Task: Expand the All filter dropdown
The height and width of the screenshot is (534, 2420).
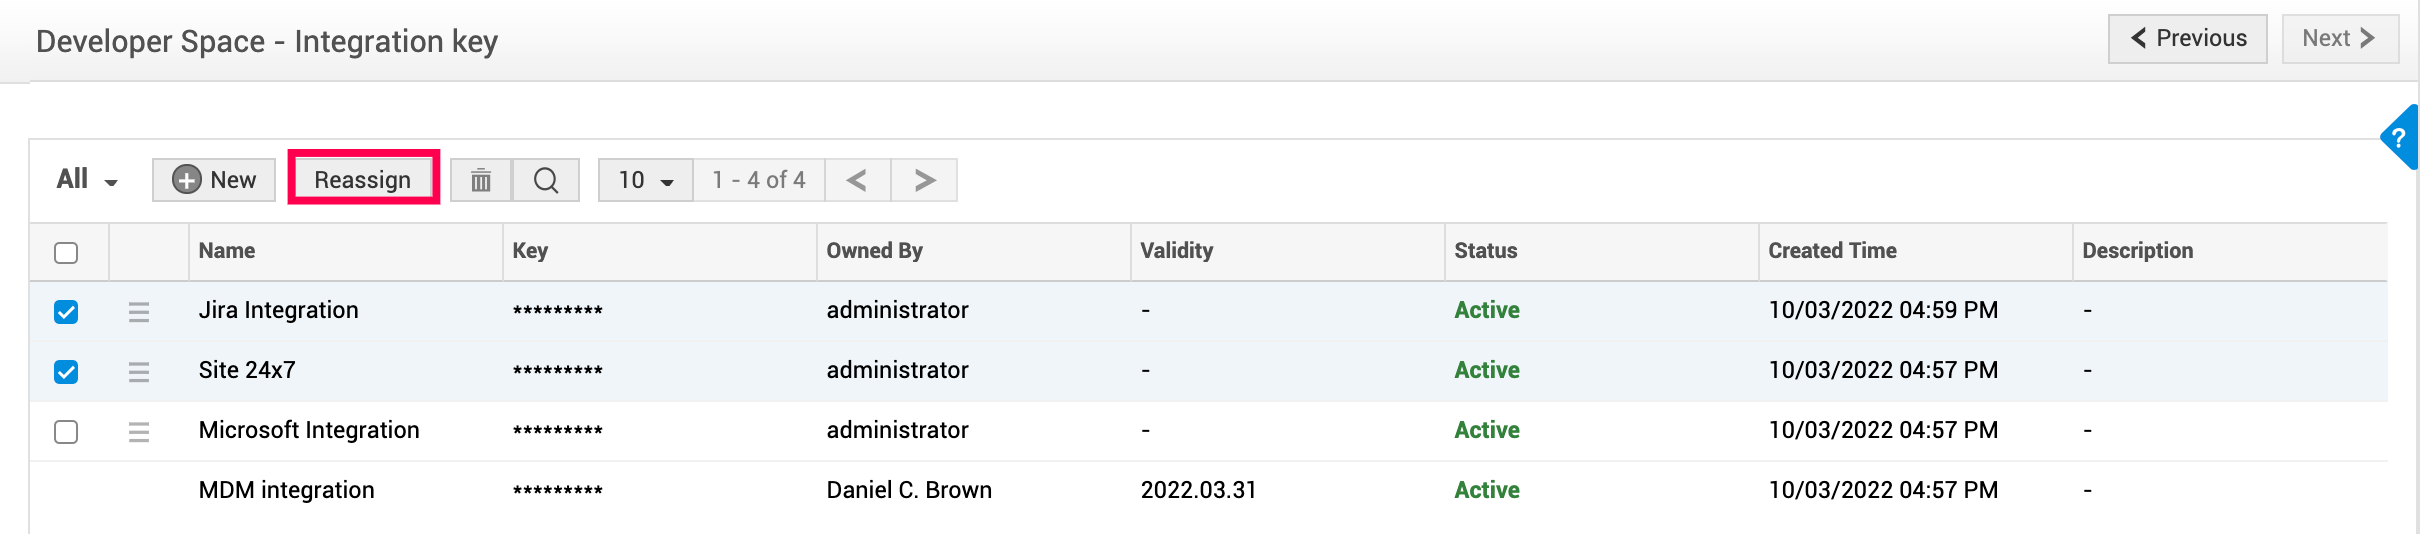Action: pyautogui.click(x=87, y=180)
